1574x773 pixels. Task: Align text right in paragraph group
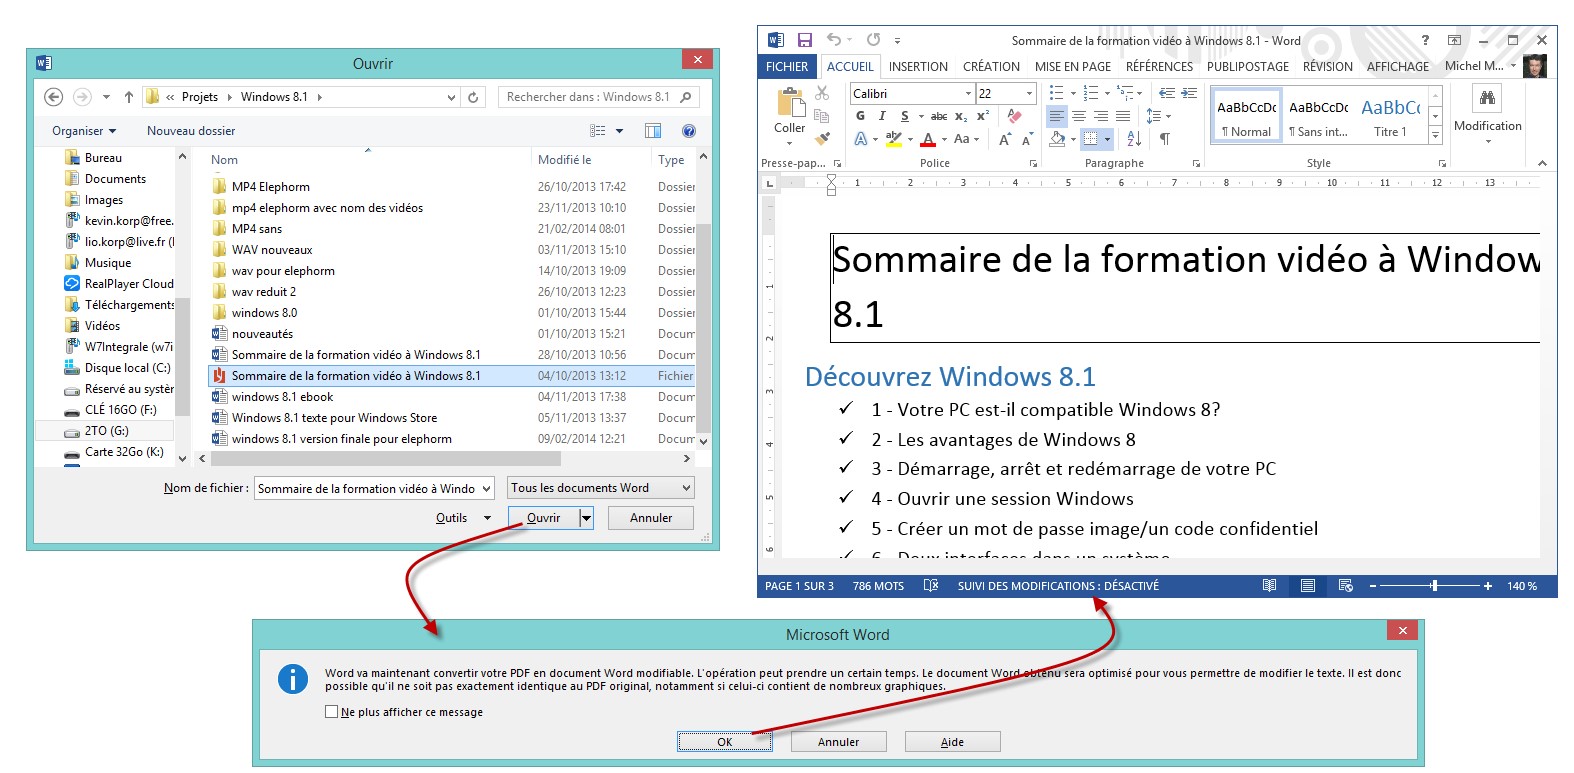tap(1101, 116)
